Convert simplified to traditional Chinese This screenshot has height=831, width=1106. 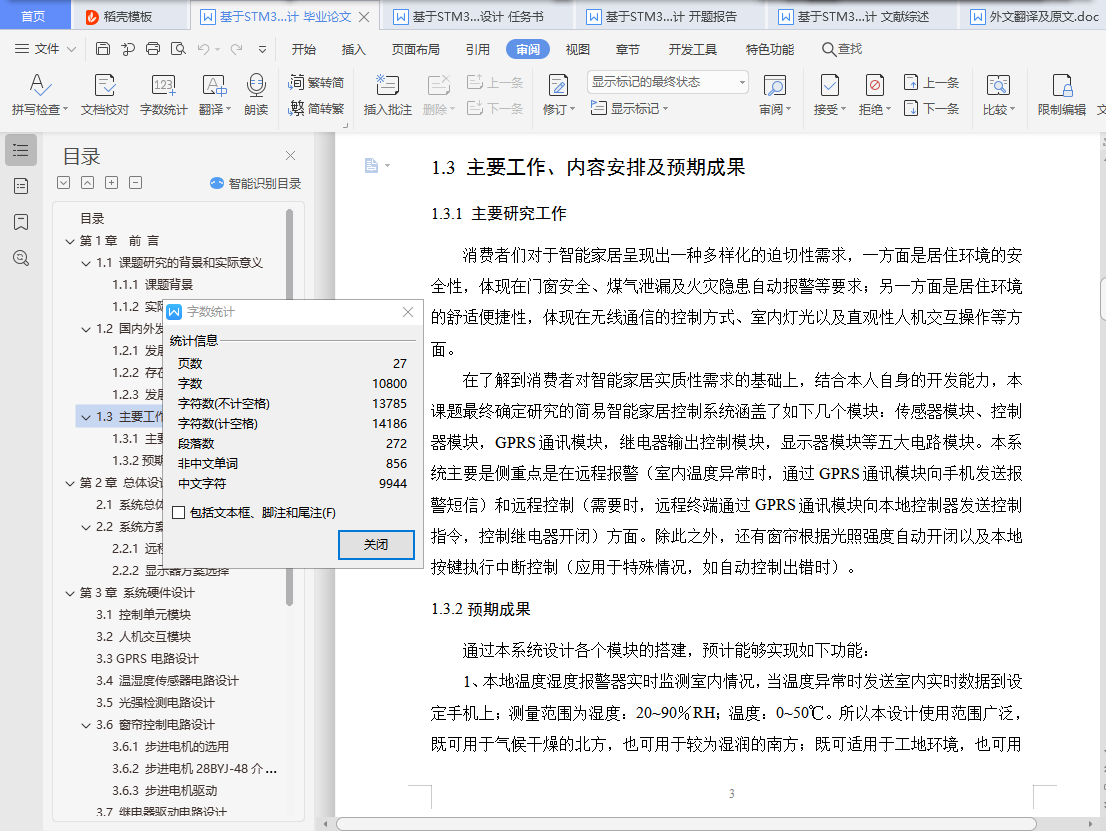pos(316,109)
